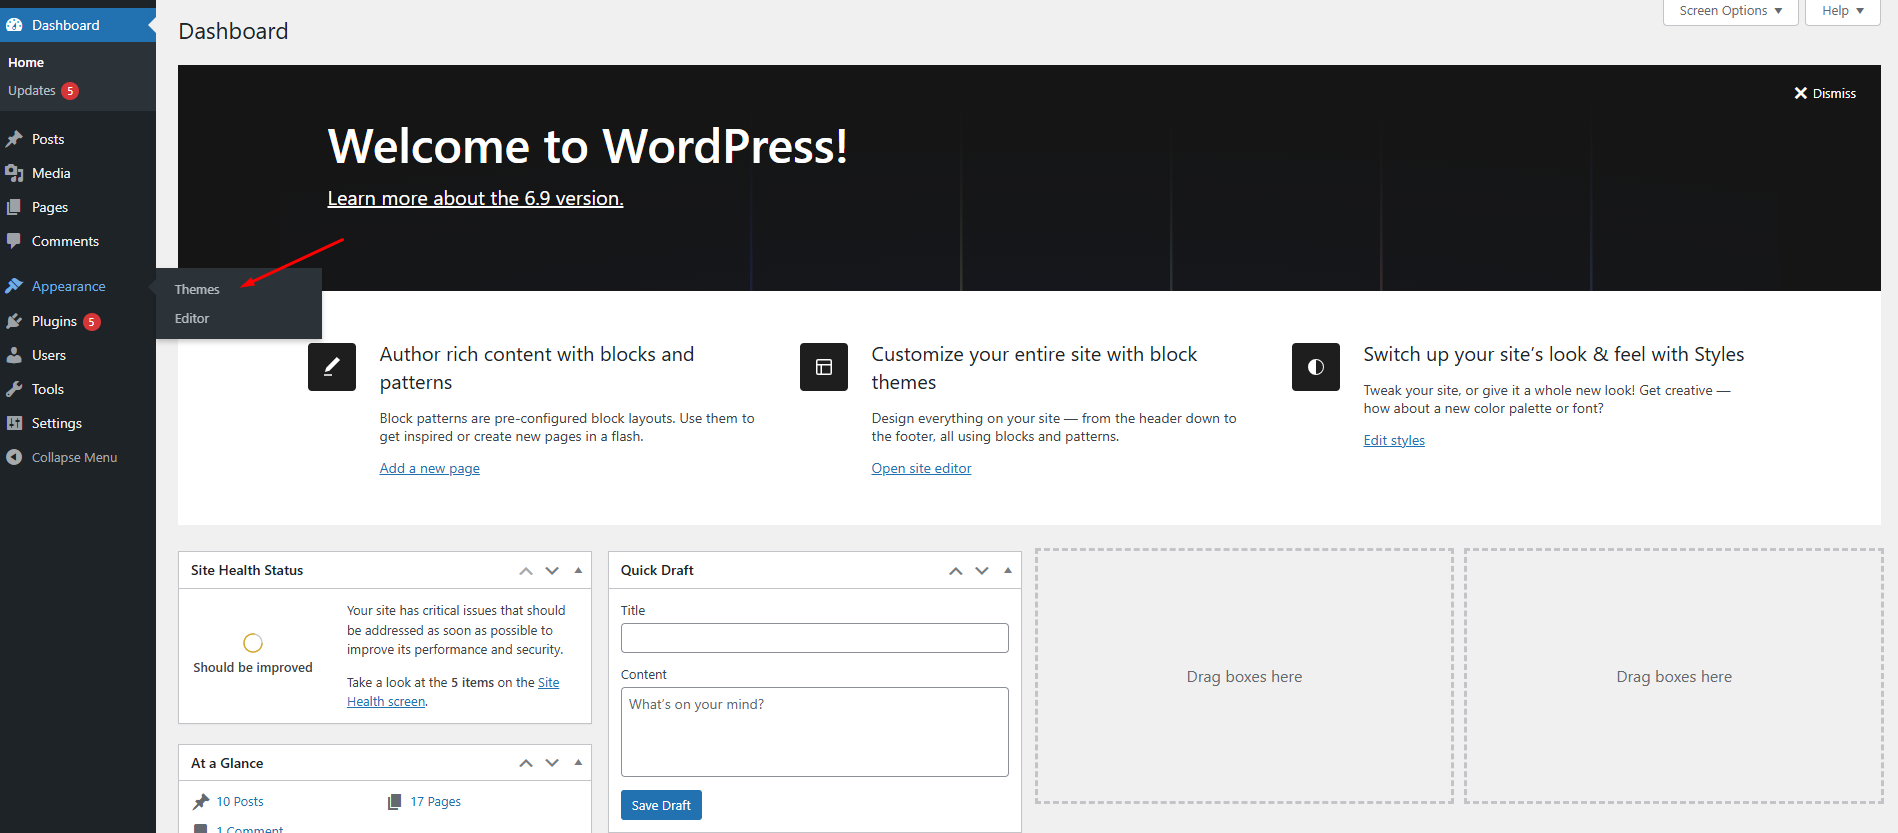Click the pages icon beside 17 Pages
Viewport: 1898px width, 833px height.
coord(394,801)
